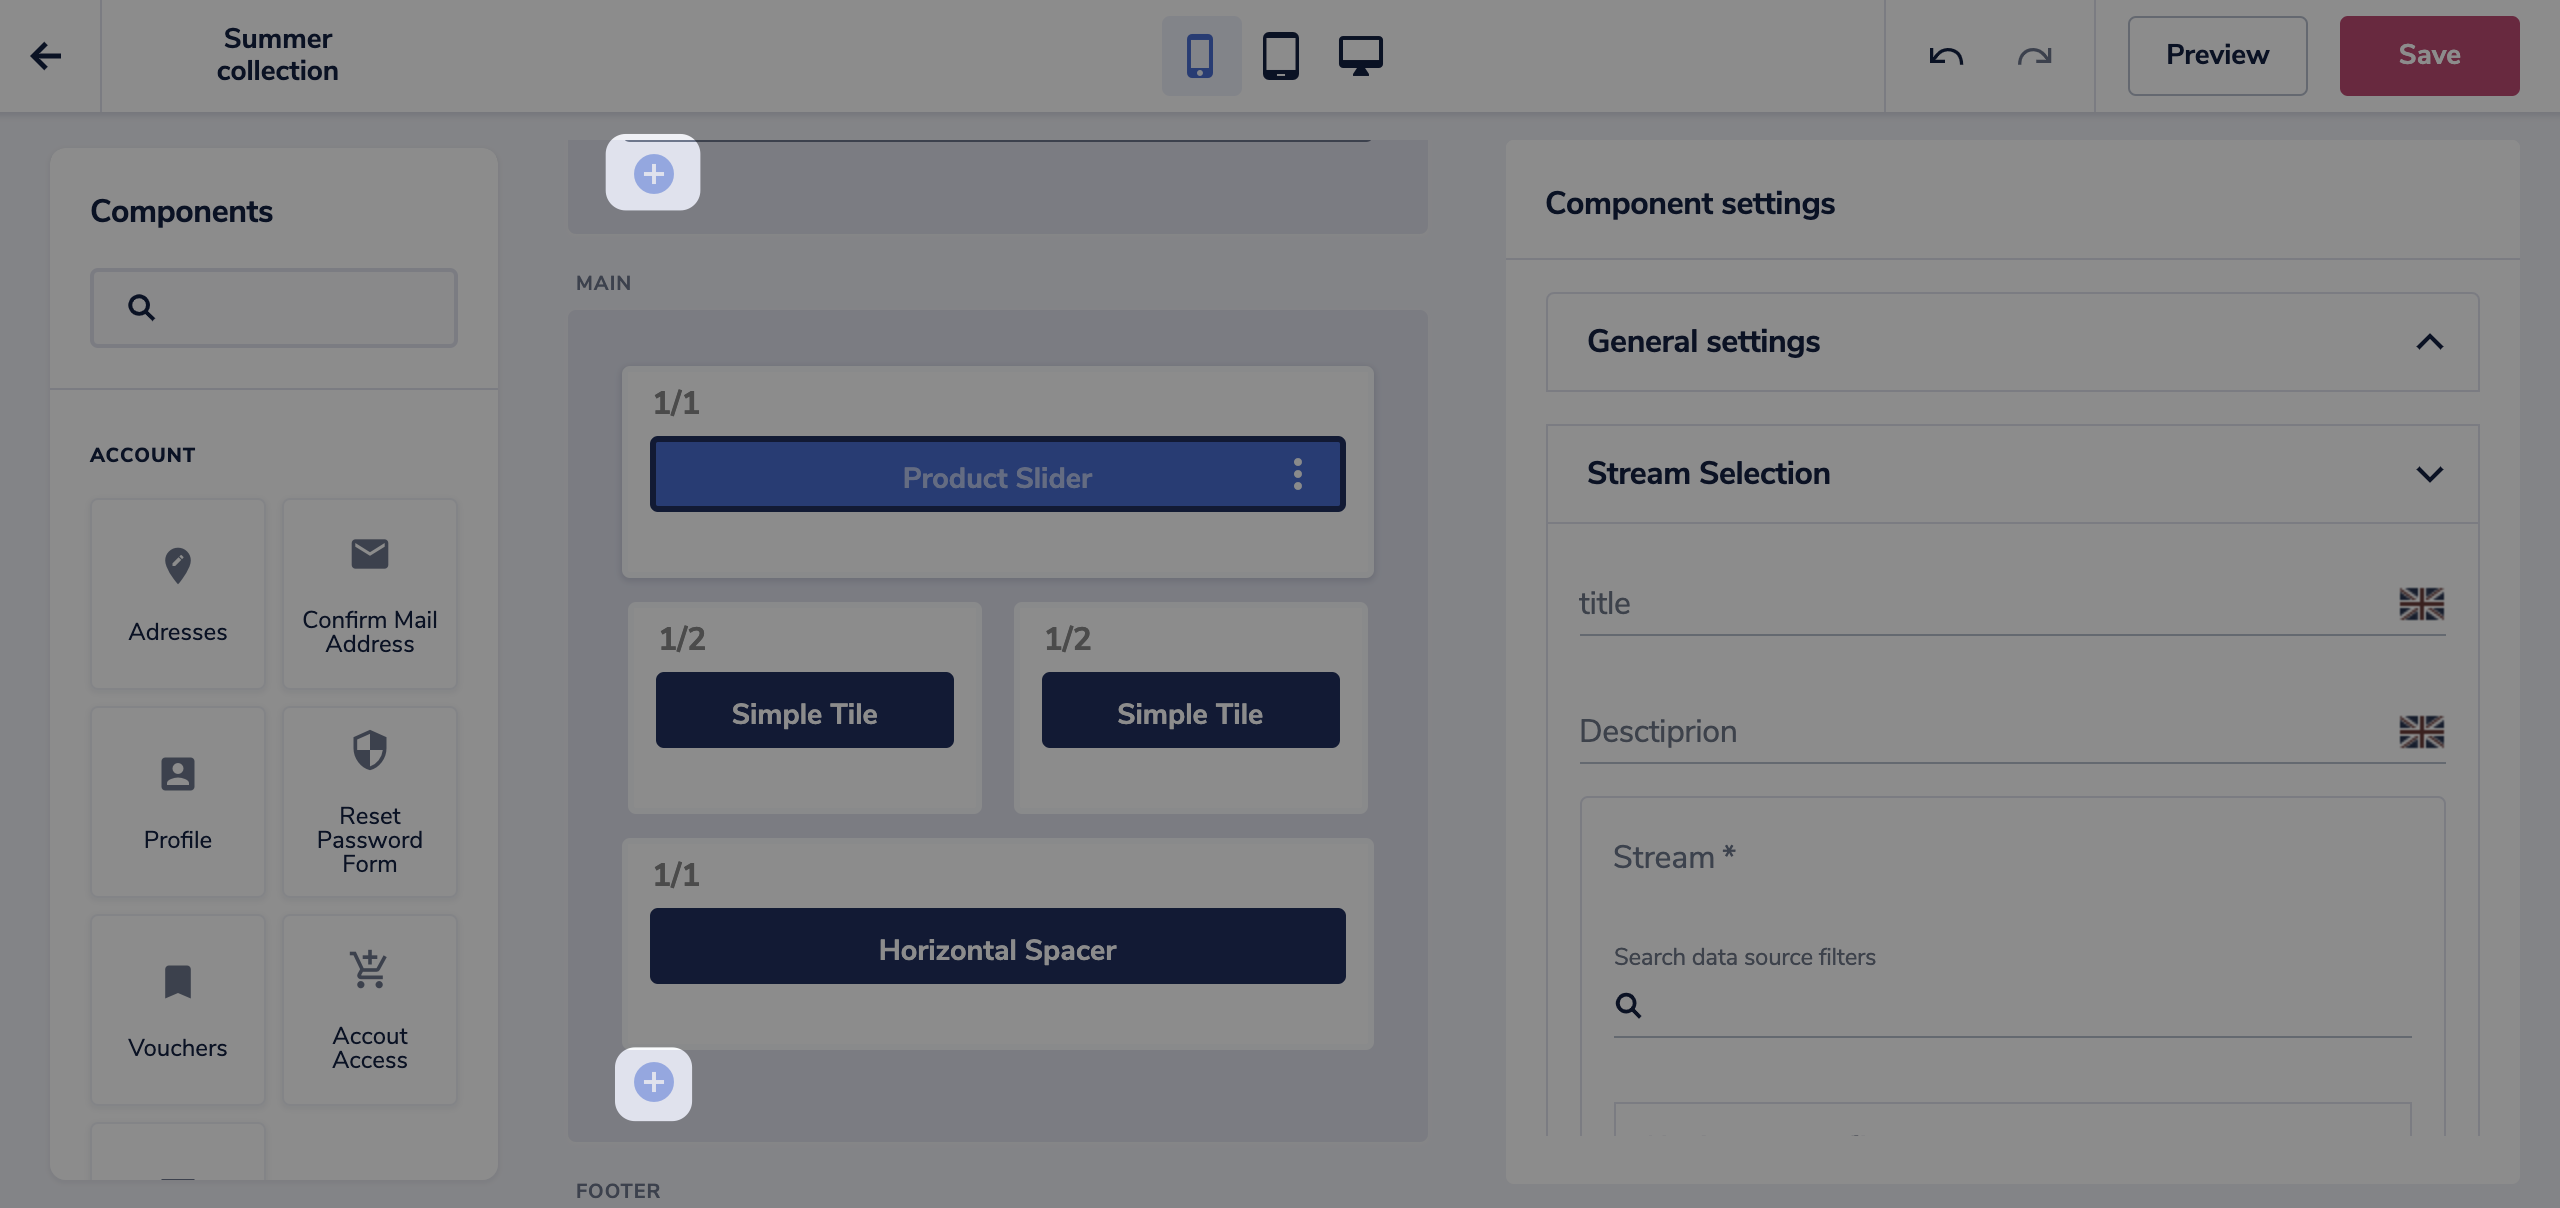Add a component at bottom of MAIN
Image resolution: width=2560 pixels, height=1208 pixels.
click(x=653, y=1083)
